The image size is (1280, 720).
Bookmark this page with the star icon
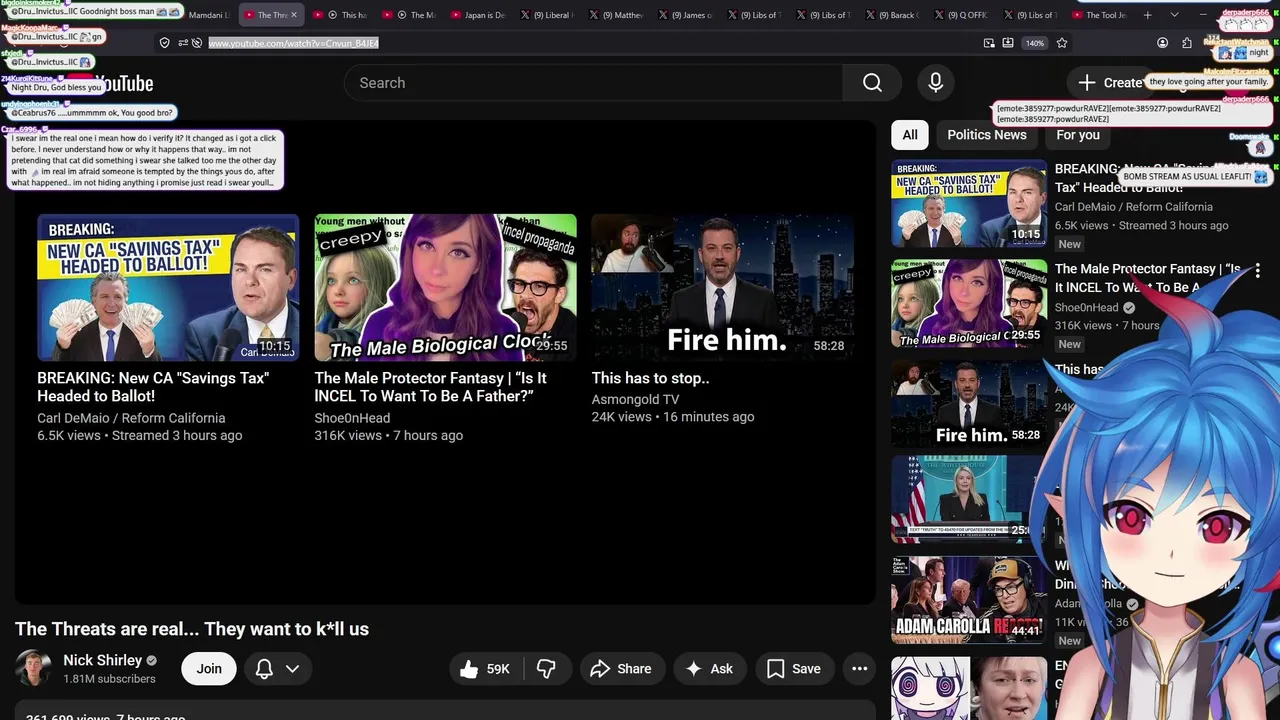(x=1062, y=43)
